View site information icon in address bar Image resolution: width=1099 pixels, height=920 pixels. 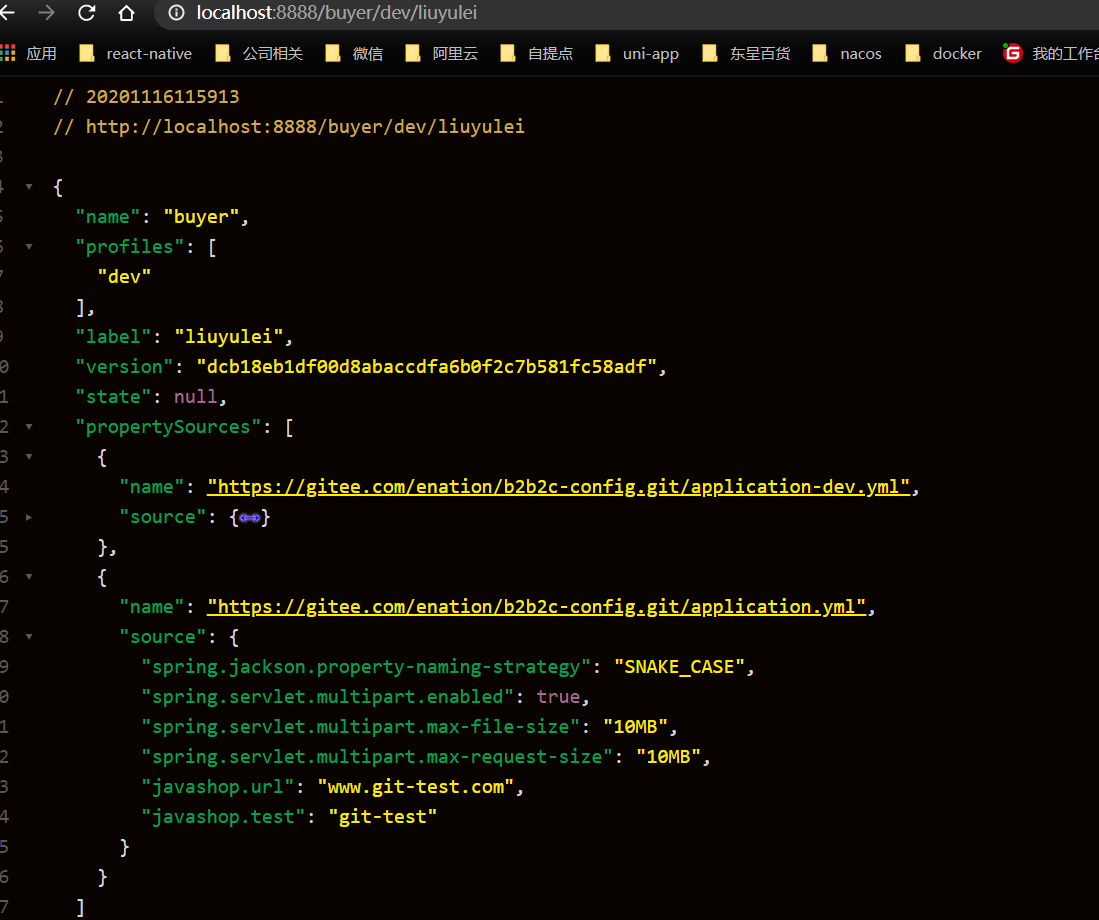(x=177, y=13)
